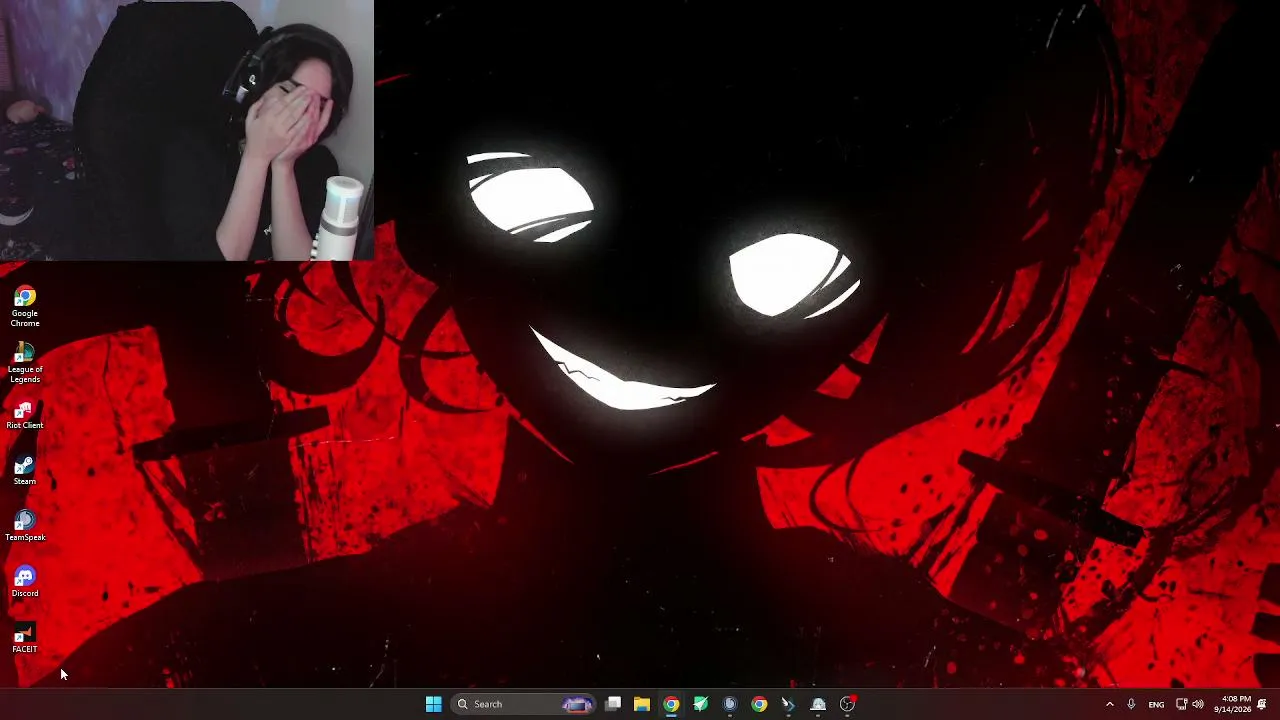The width and height of the screenshot is (1280, 720).
Task: Expand the hidden system tray icons
Action: pyautogui.click(x=1109, y=704)
